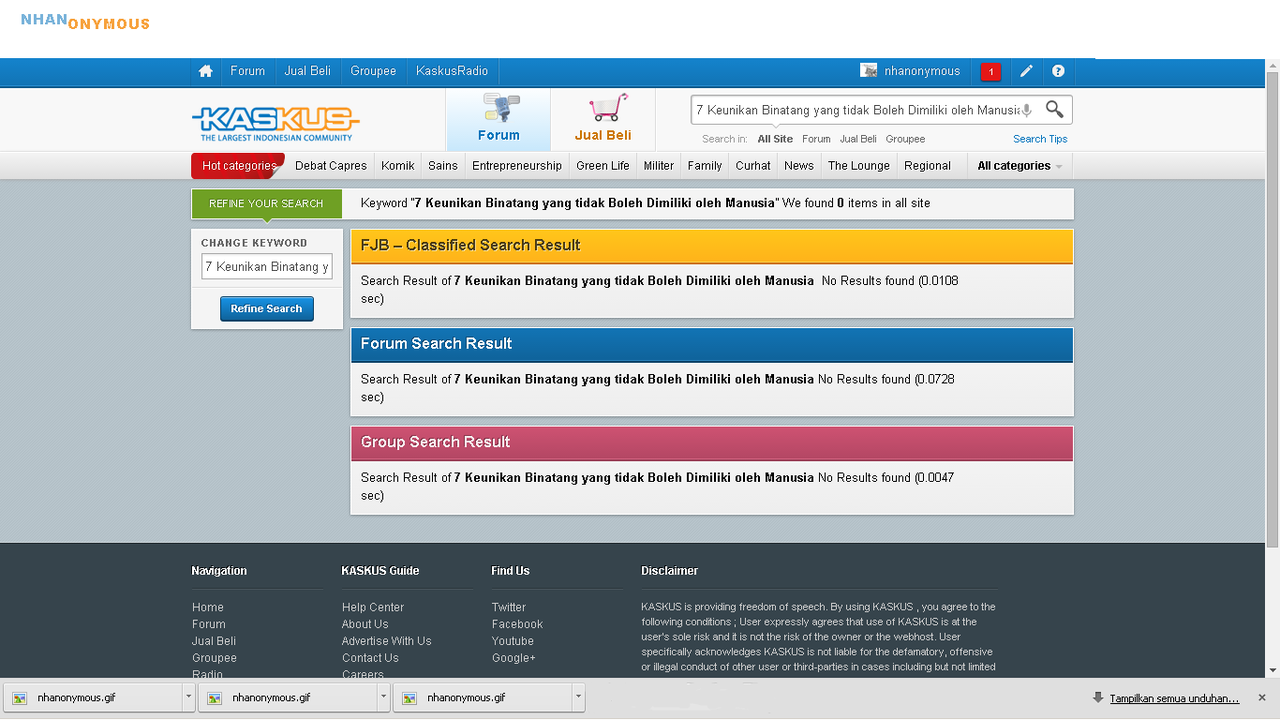Open the Curhat category
The width and height of the screenshot is (1280, 720).
pyautogui.click(x=753, y=166)
